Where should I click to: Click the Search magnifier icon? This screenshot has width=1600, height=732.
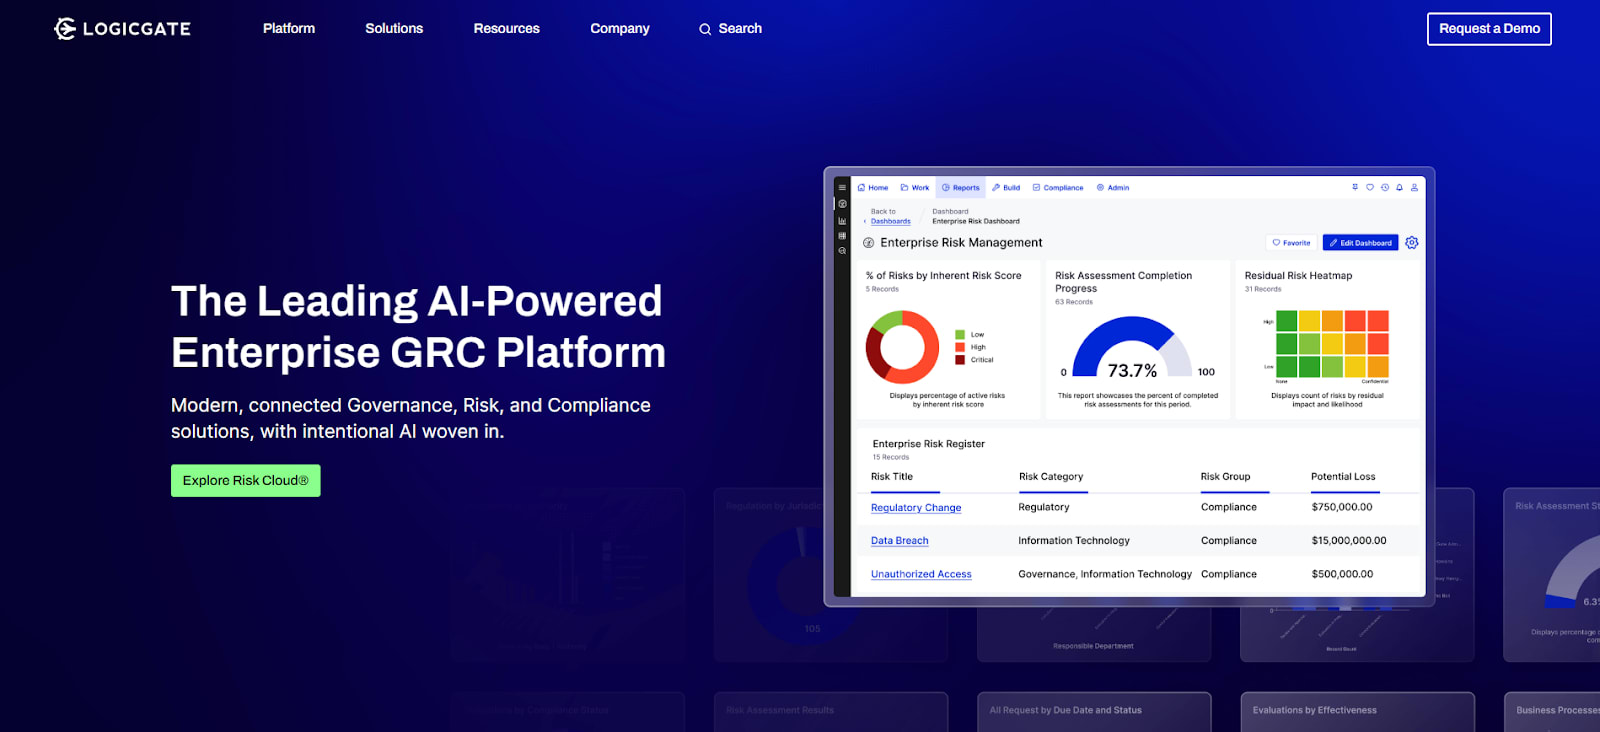pos(705,29)
